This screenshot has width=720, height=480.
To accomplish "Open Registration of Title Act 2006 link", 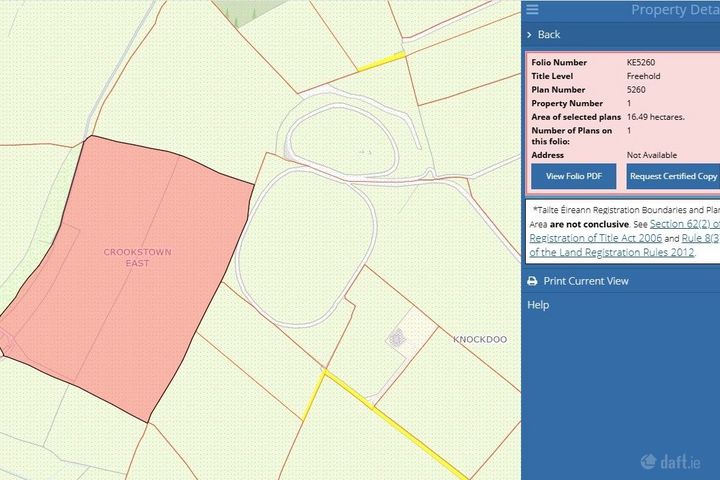I will pyautogui.click(x=596, y=238).
